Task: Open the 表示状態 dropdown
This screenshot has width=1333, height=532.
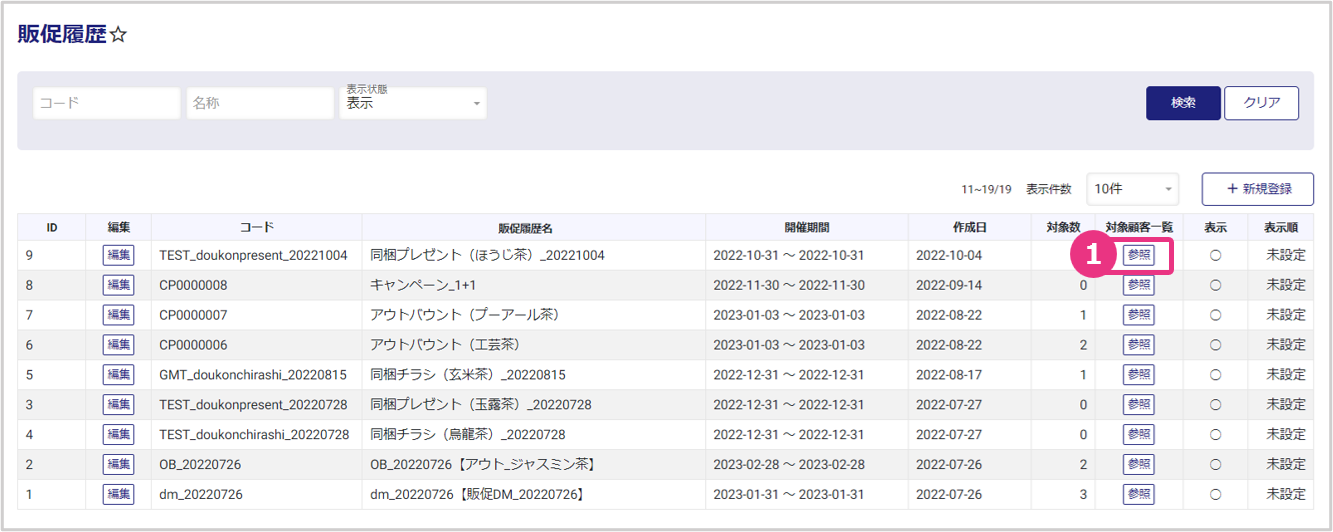Action: 413,103
